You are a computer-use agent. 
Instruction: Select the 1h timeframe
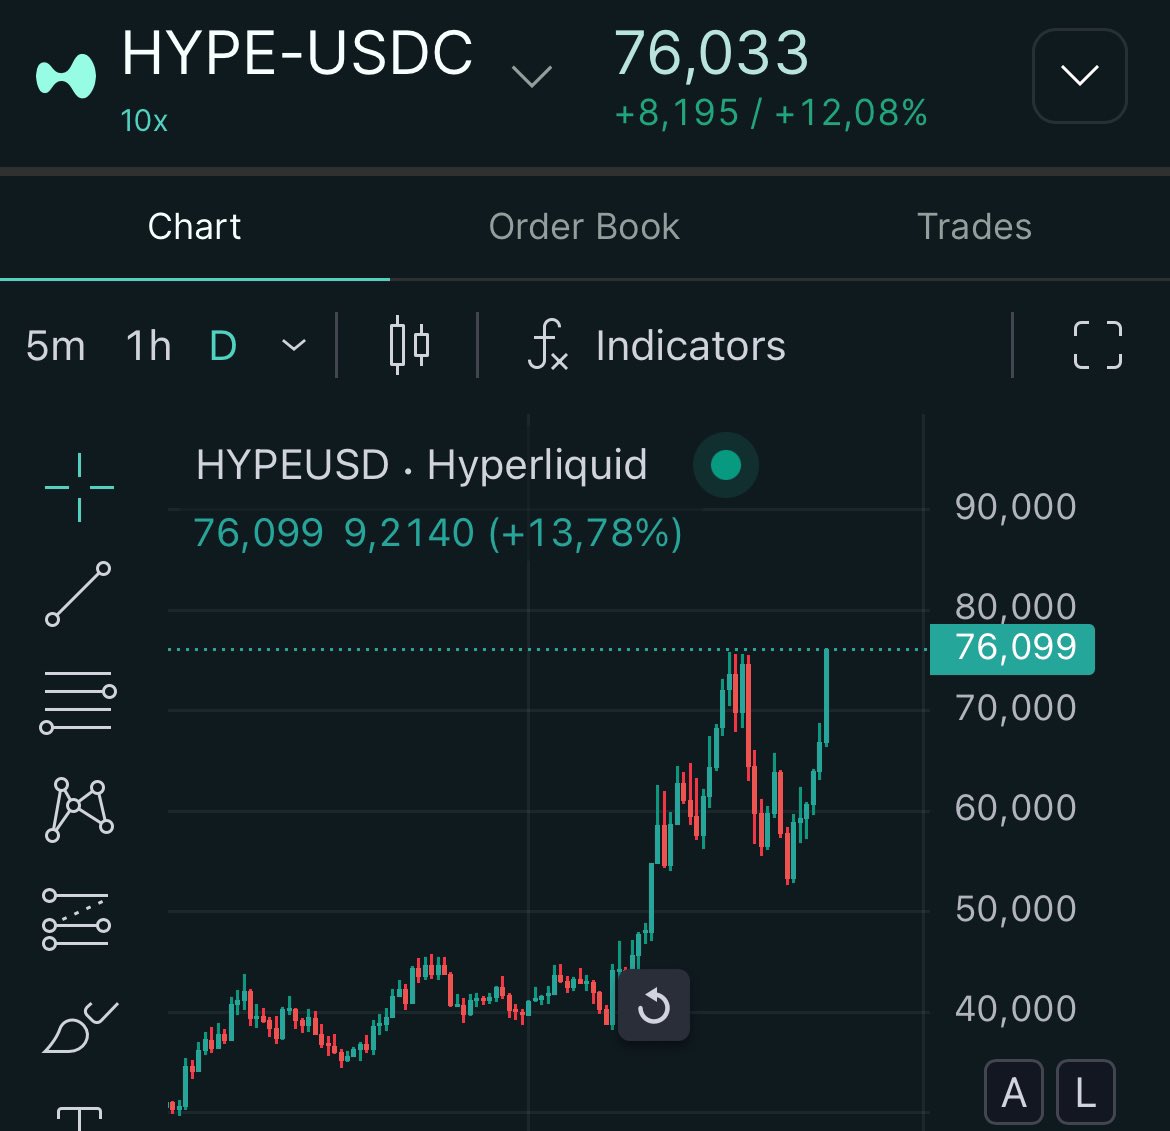coord(148,345)
